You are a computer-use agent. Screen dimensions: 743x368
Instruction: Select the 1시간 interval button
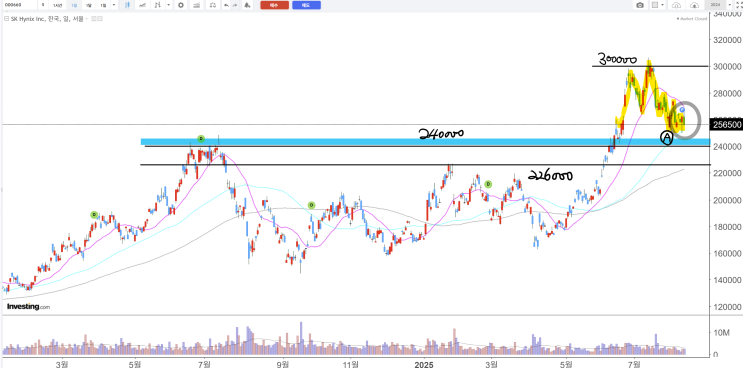pos(57,5)
